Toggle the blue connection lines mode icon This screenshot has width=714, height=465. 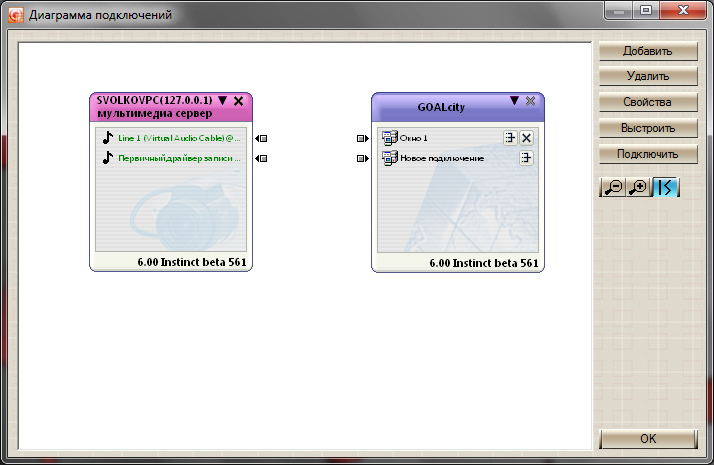pyautogui.click(x=665, y=187)
